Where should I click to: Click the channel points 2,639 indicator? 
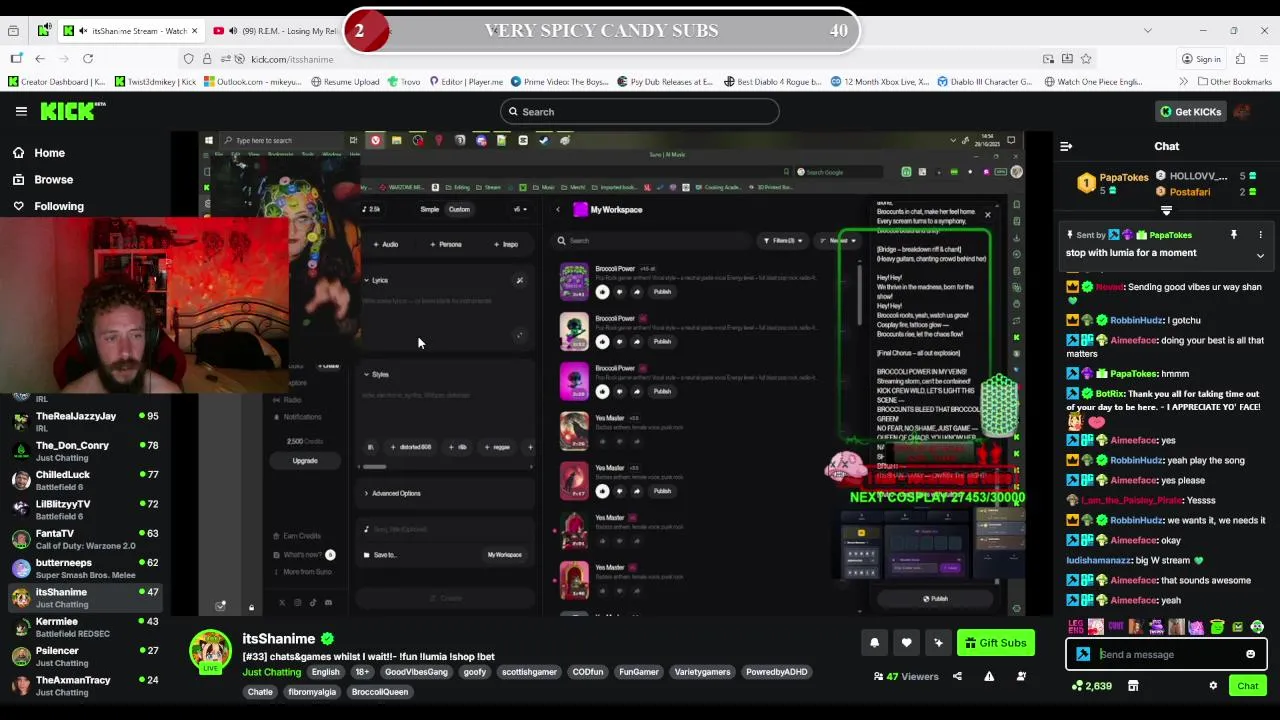(1091, 686)
